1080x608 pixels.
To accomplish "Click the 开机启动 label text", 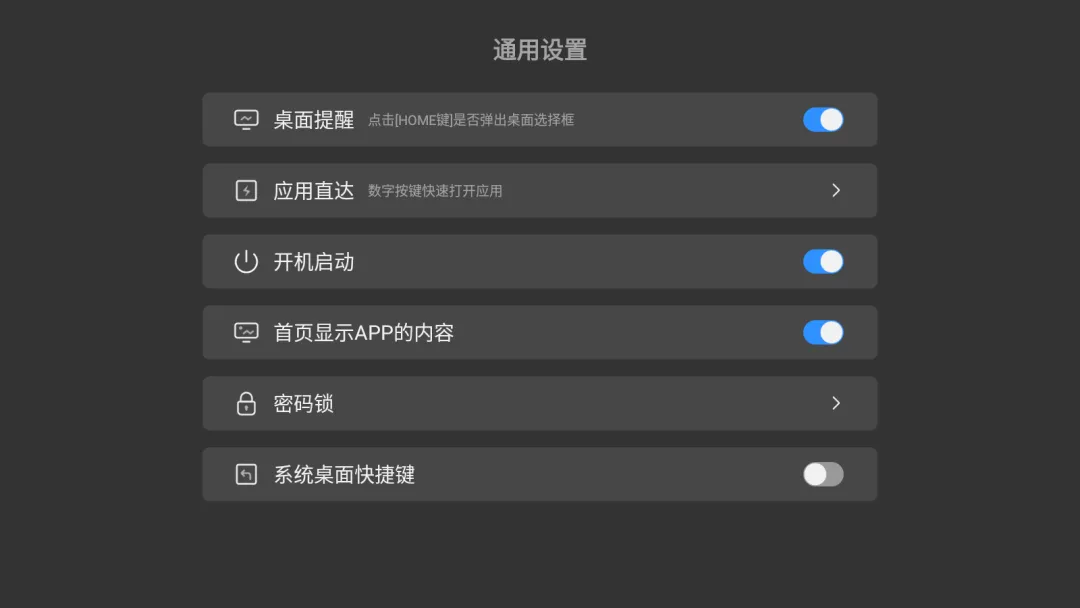I will [314, 262].
